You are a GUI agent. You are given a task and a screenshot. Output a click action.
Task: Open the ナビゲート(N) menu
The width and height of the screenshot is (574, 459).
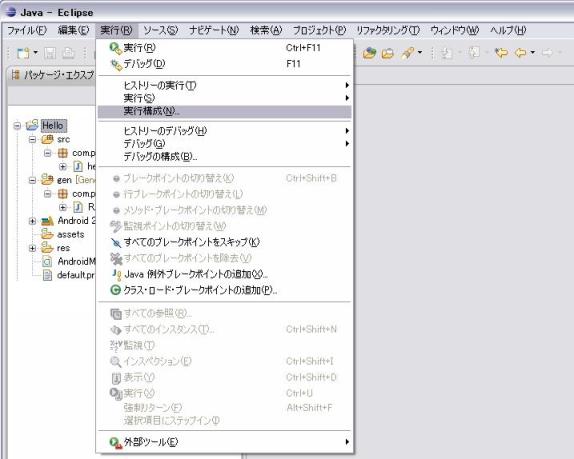[x=214, y=30]
